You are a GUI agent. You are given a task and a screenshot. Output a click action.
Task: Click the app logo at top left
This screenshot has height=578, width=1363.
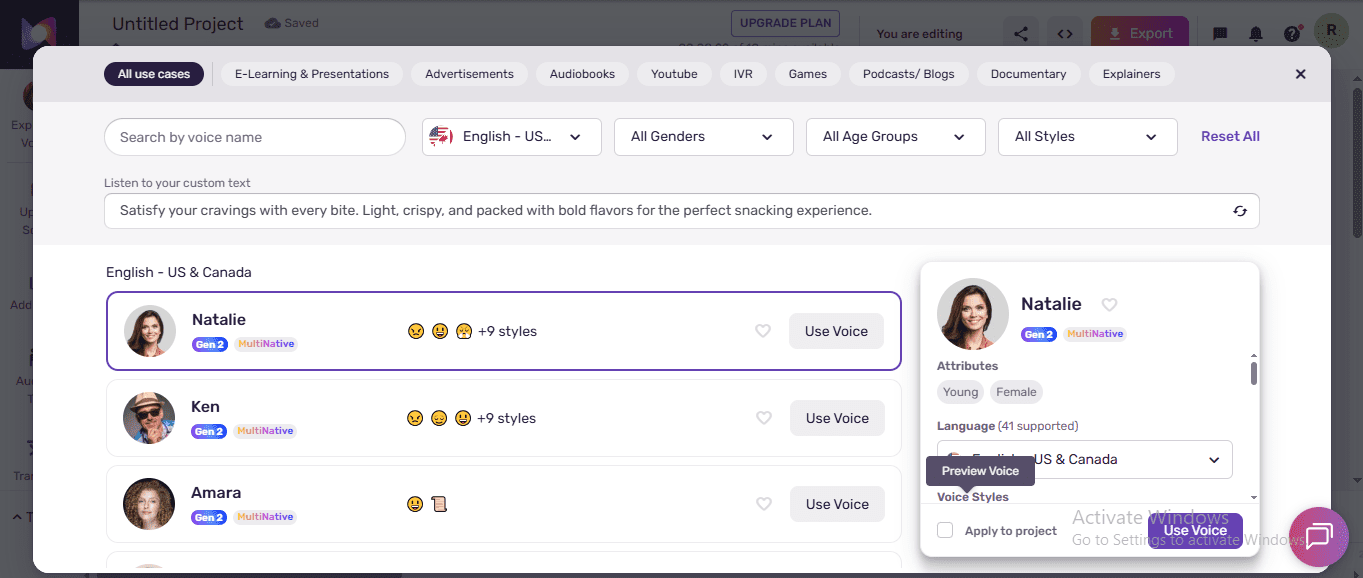(40, 34)
